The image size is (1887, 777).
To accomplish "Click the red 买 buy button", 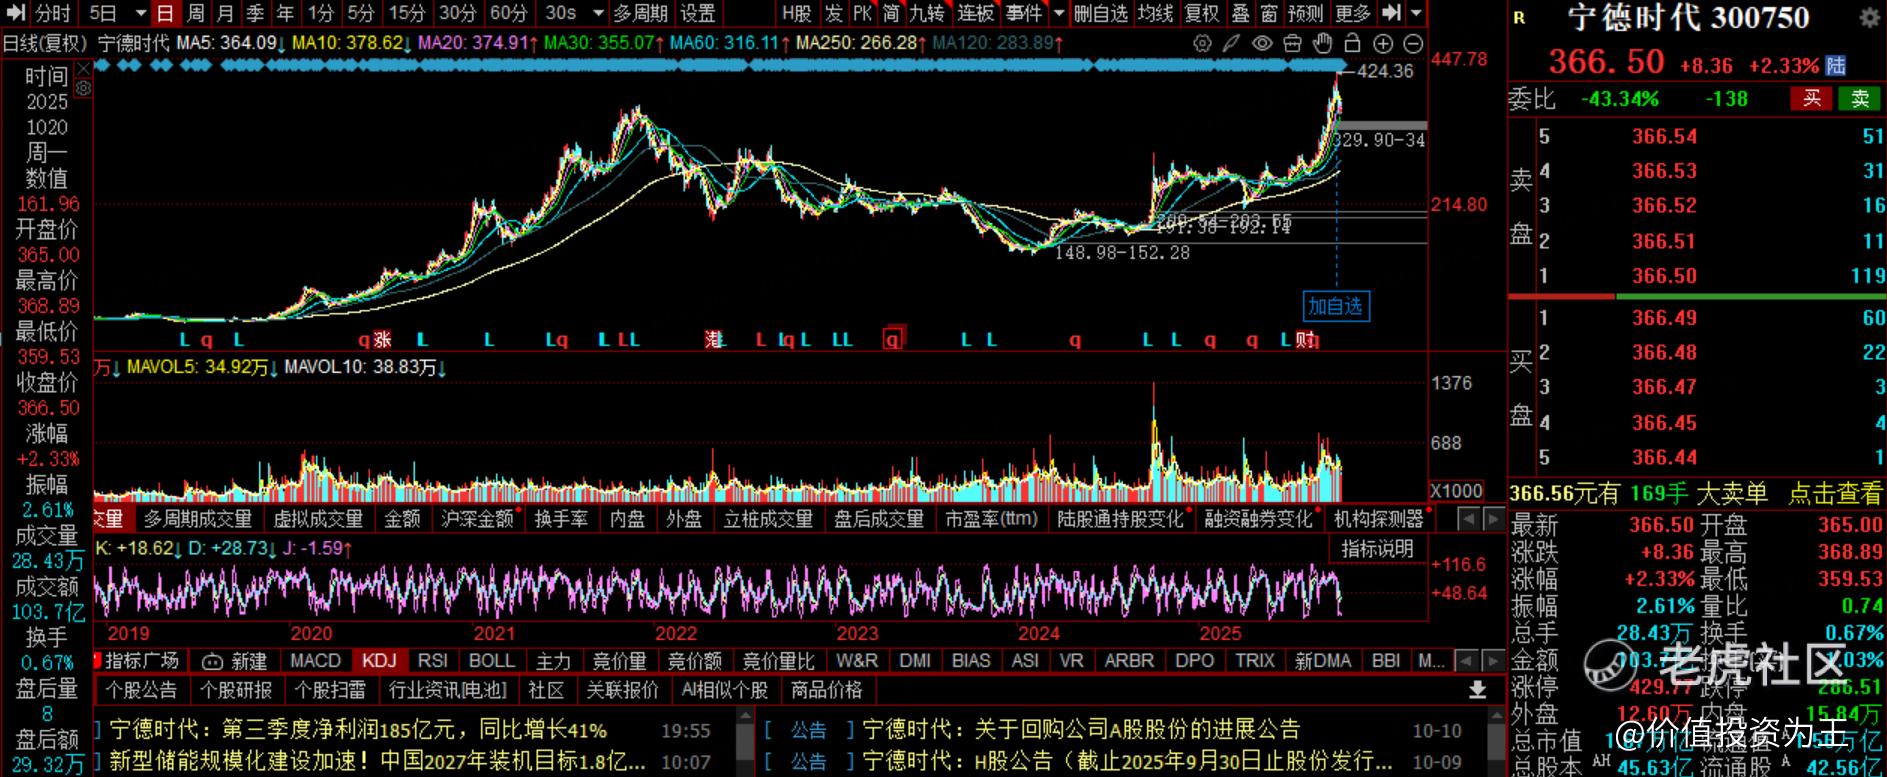I will click(x=1811, y=98).
